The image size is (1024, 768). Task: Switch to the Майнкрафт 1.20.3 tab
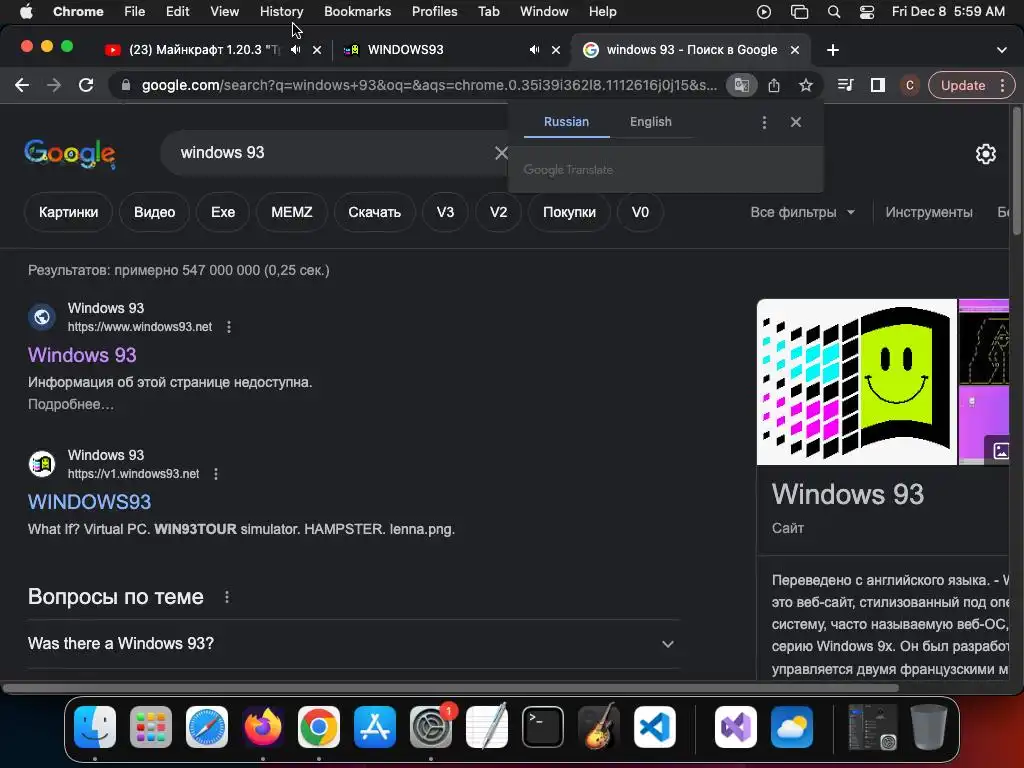tap(204, 50)
